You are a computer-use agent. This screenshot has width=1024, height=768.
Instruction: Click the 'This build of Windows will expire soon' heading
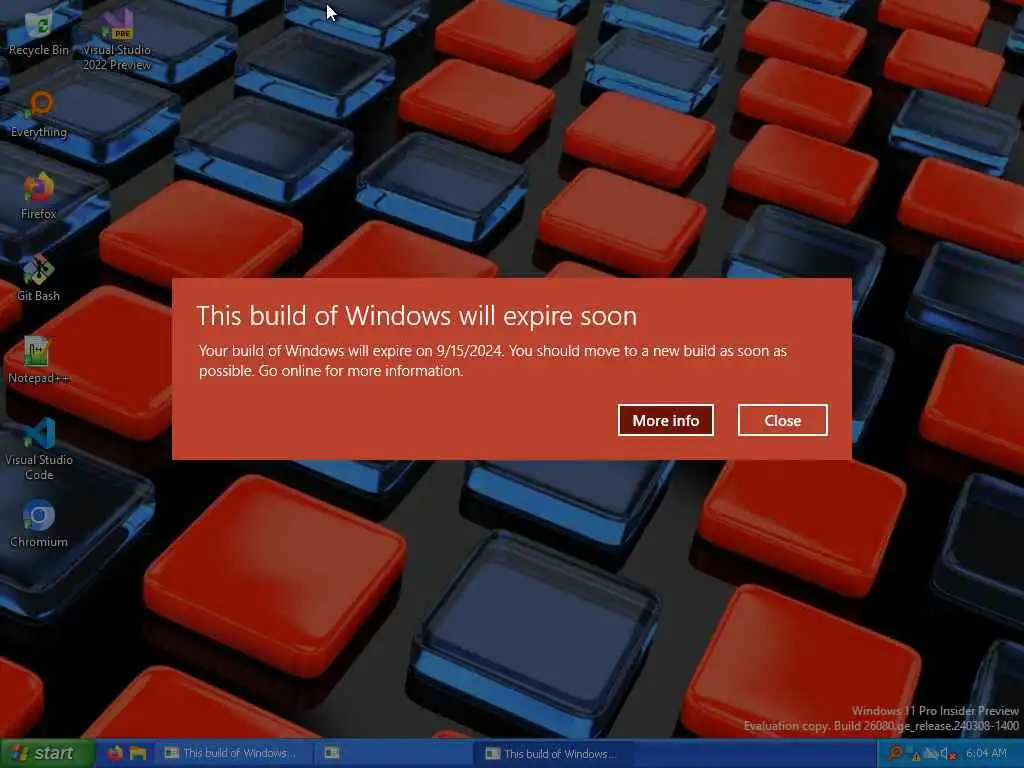pyautogui.click(x=417, y=316)
